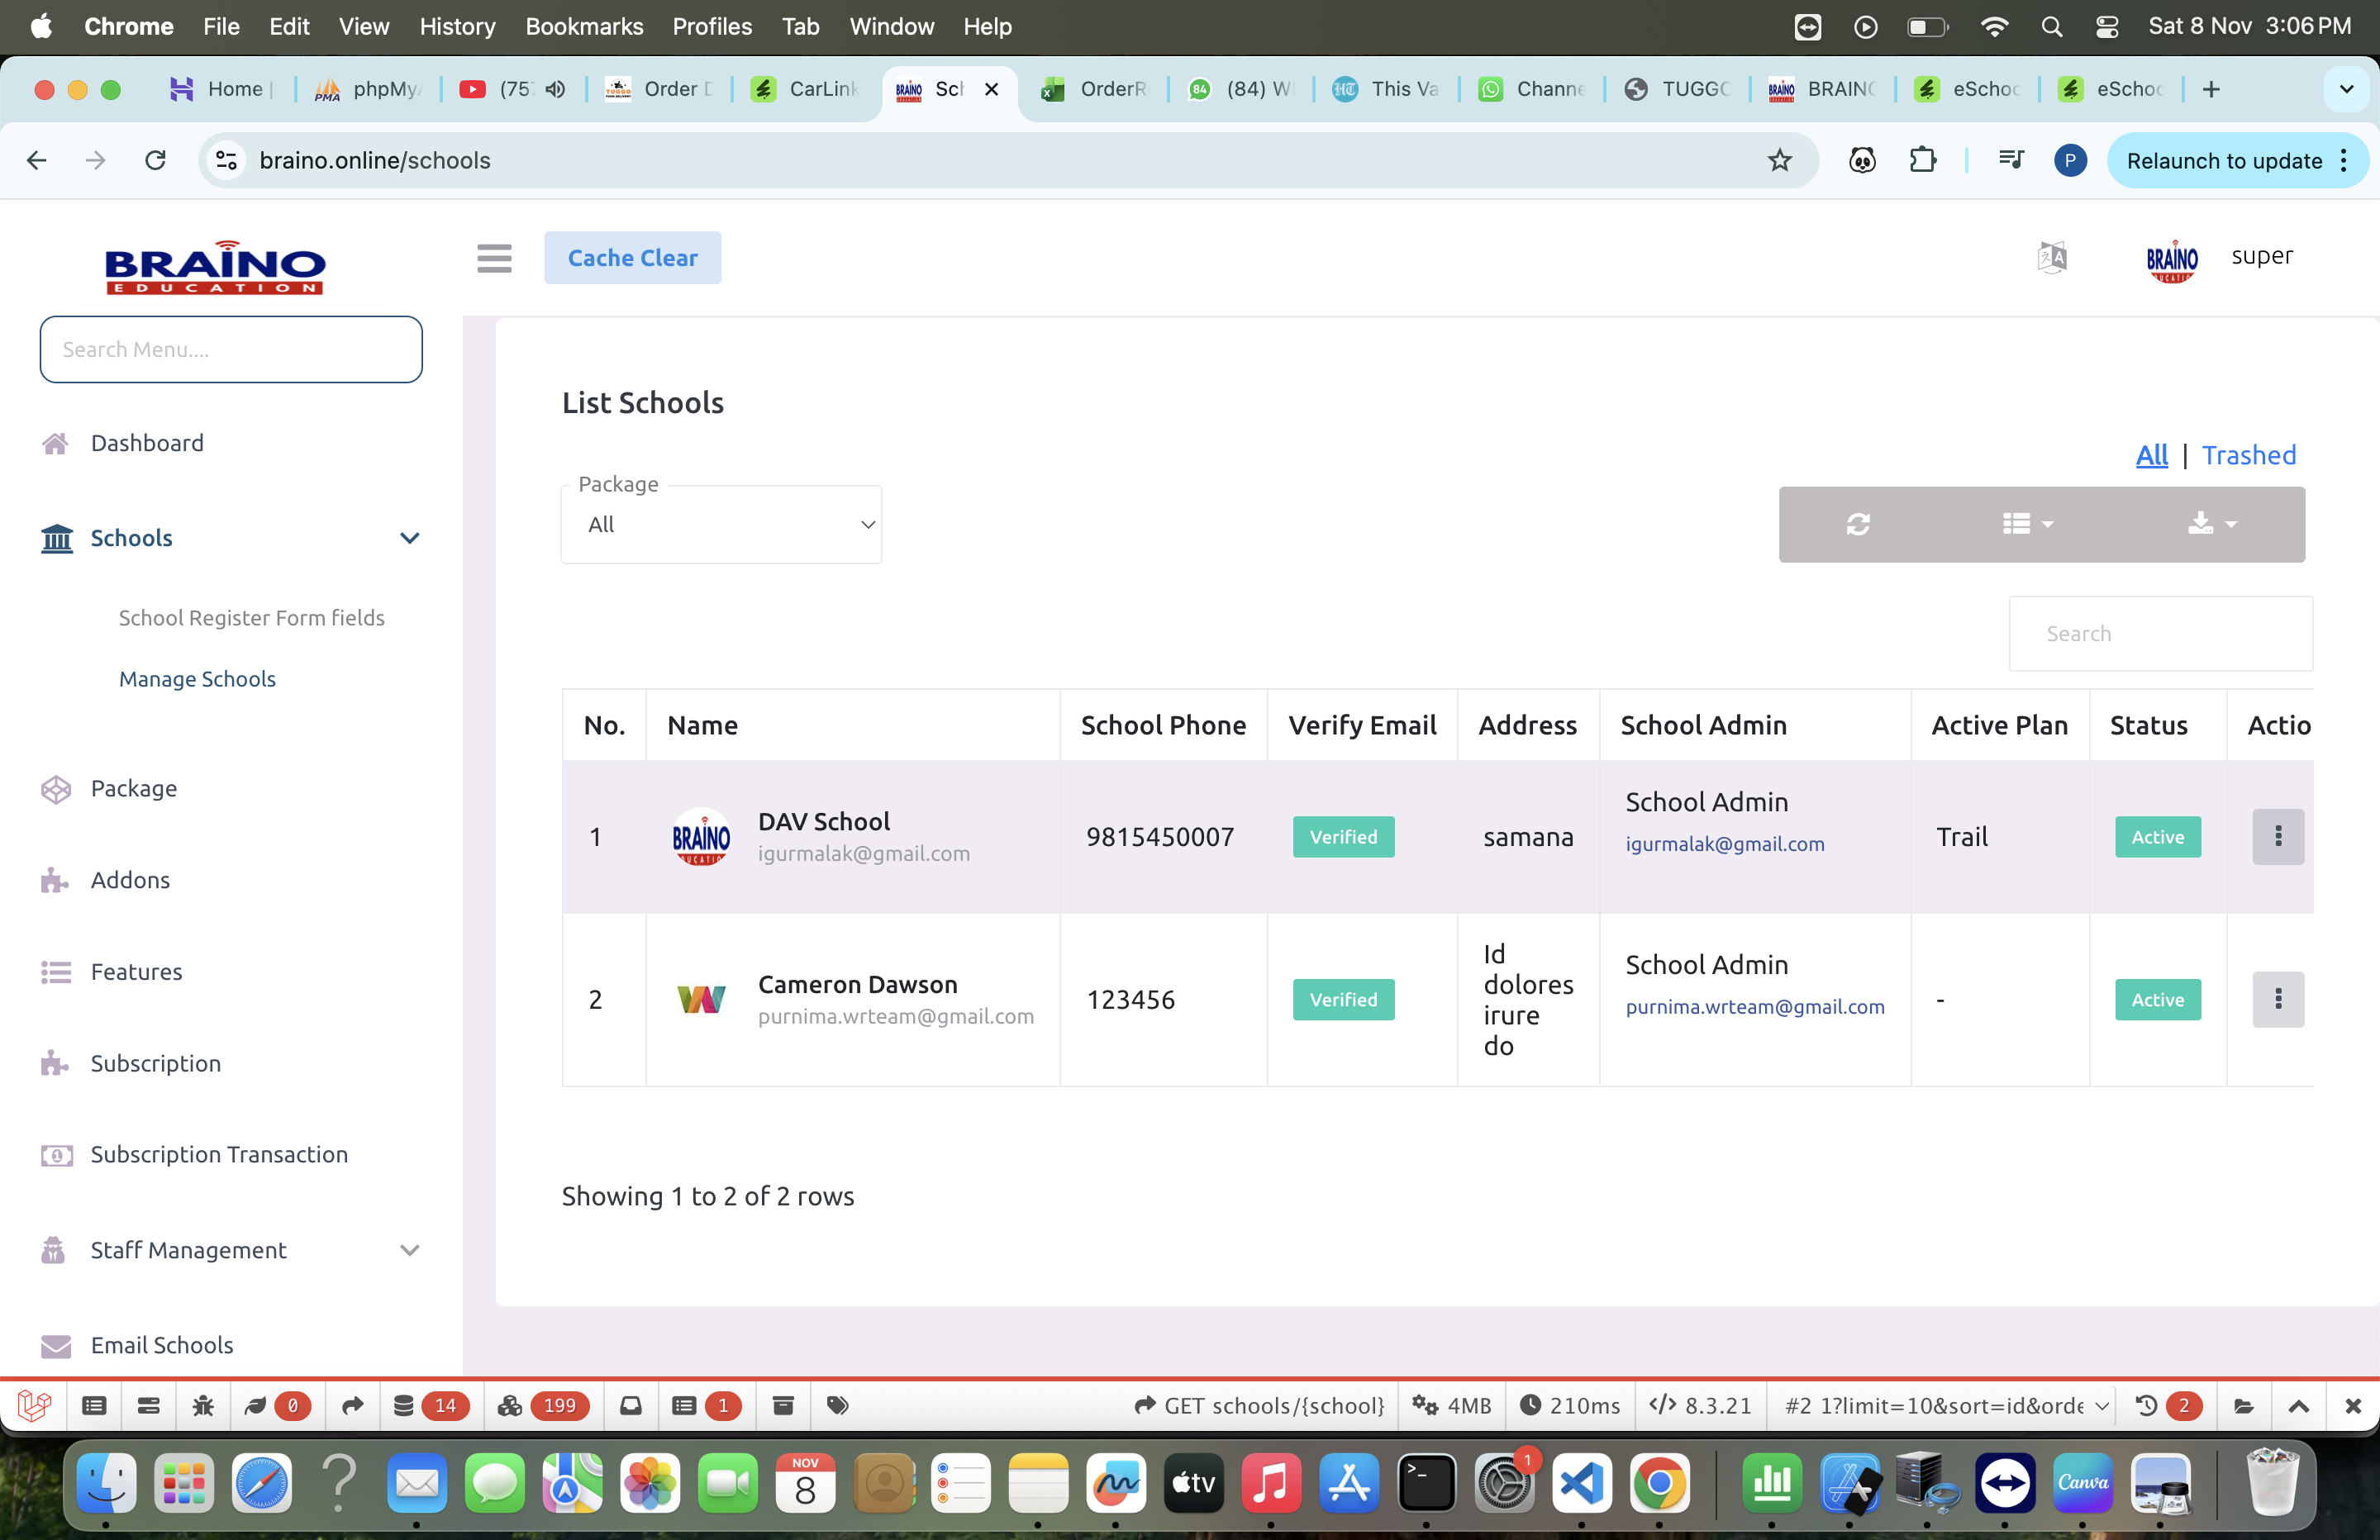The width and height of the screenshot is (2380, 1540).
Task: Open the Package filter dropdown
Action: pyautogui.click(x=721, y=525)
